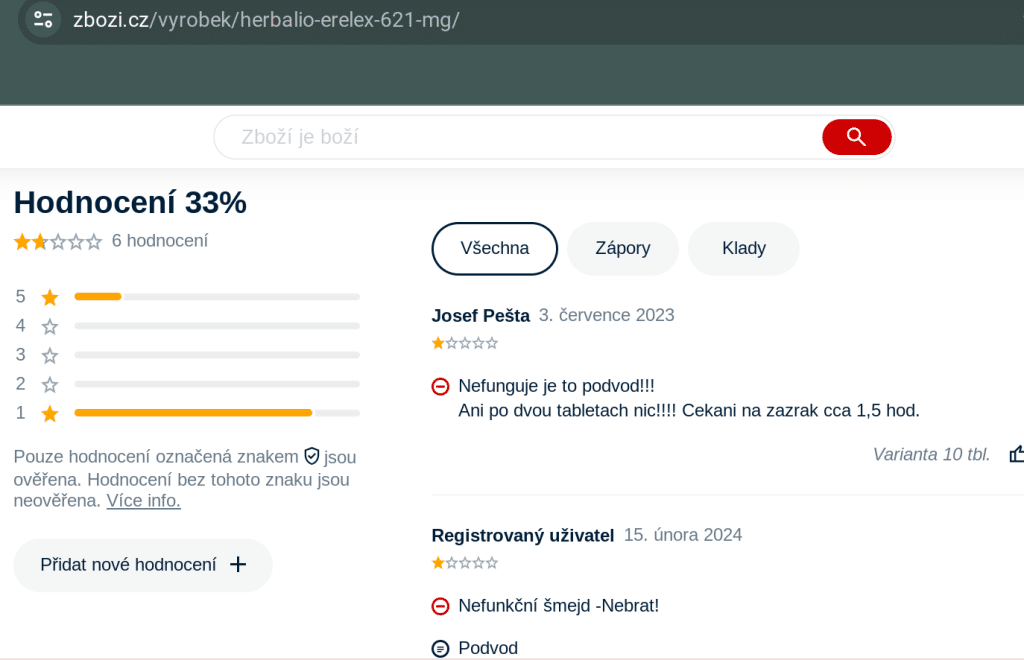Click comment icon beside "Podvod"

point(441,649)
